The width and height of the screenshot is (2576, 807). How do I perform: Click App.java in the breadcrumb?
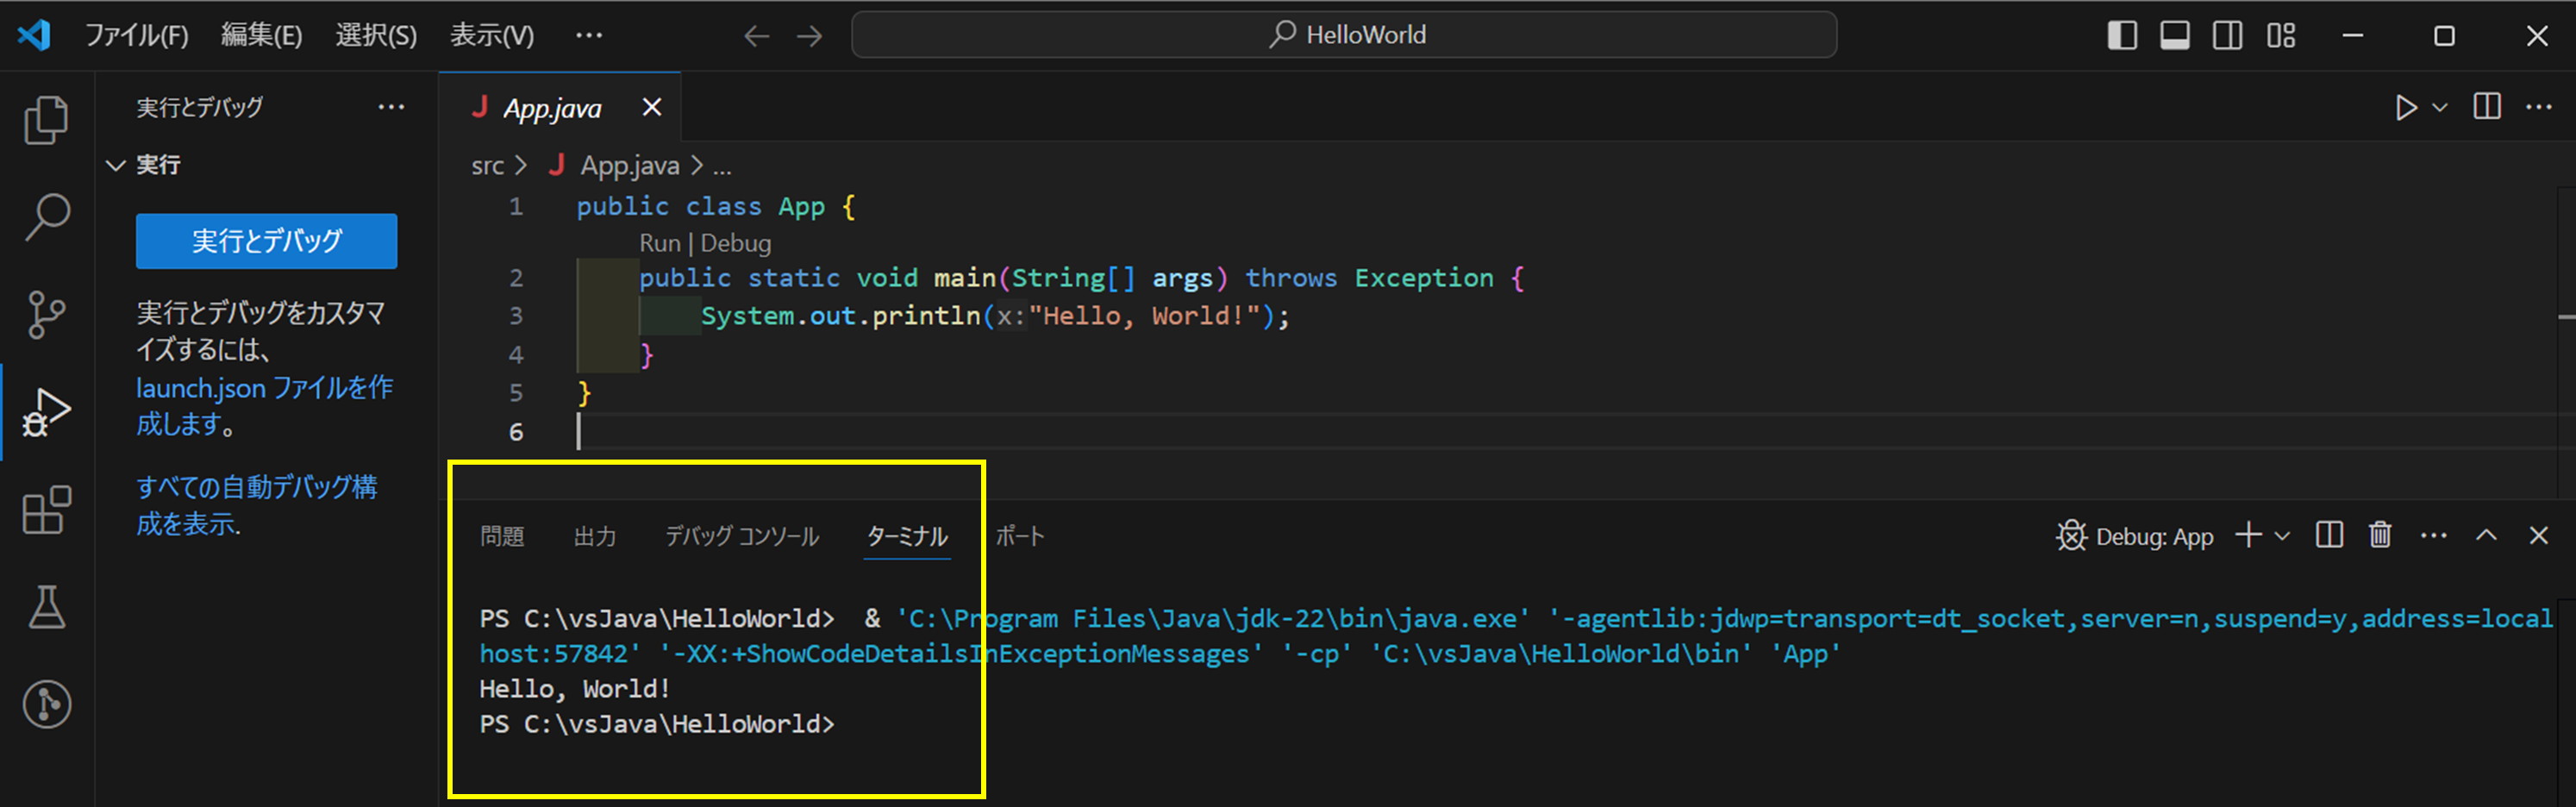point(630,166)
